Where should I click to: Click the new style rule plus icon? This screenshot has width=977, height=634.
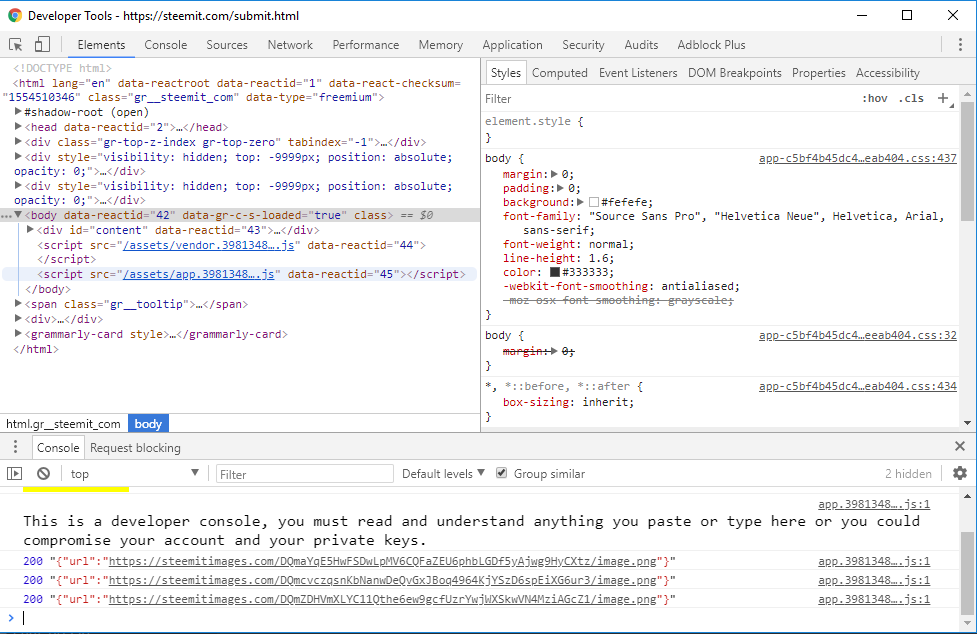(943, 98)
